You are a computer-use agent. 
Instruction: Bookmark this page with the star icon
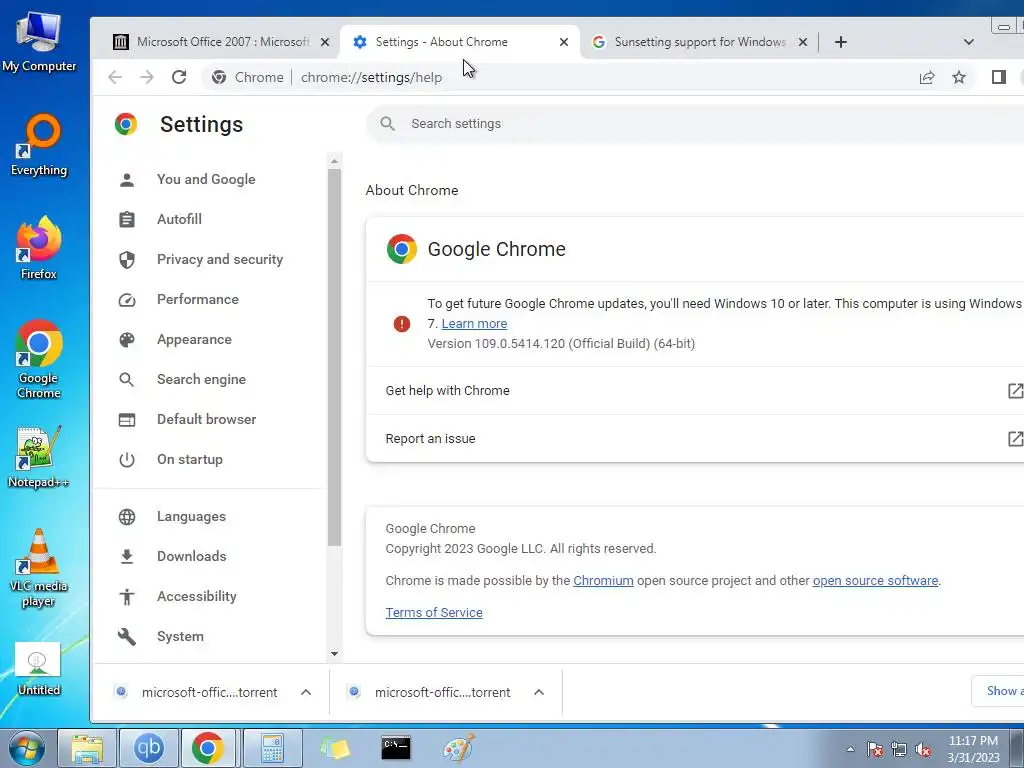pyautogui.click(x=959, y=77)
